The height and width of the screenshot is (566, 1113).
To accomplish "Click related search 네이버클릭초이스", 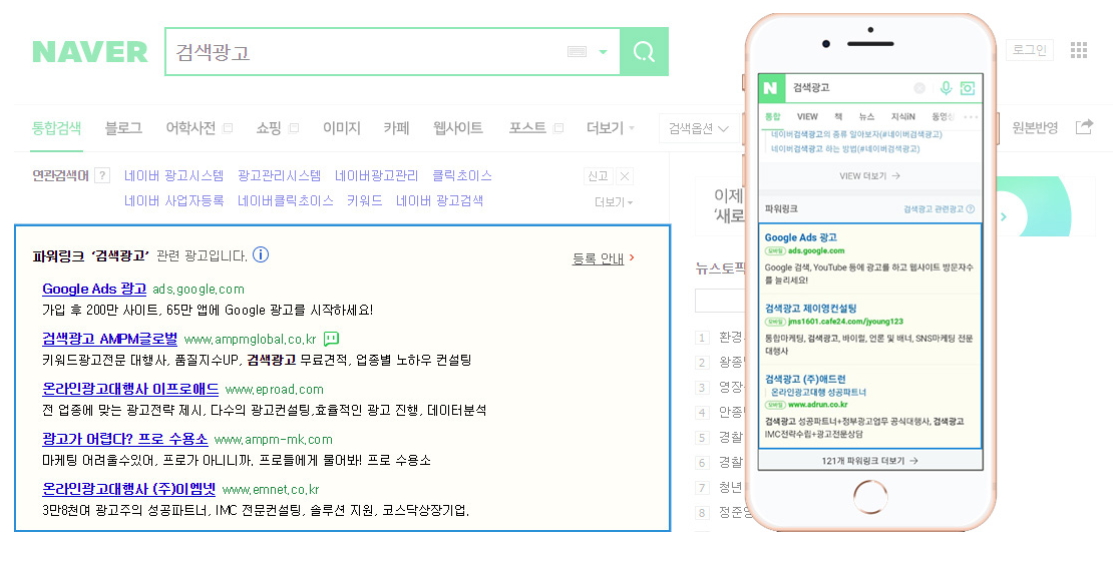I will pos(285,201).
